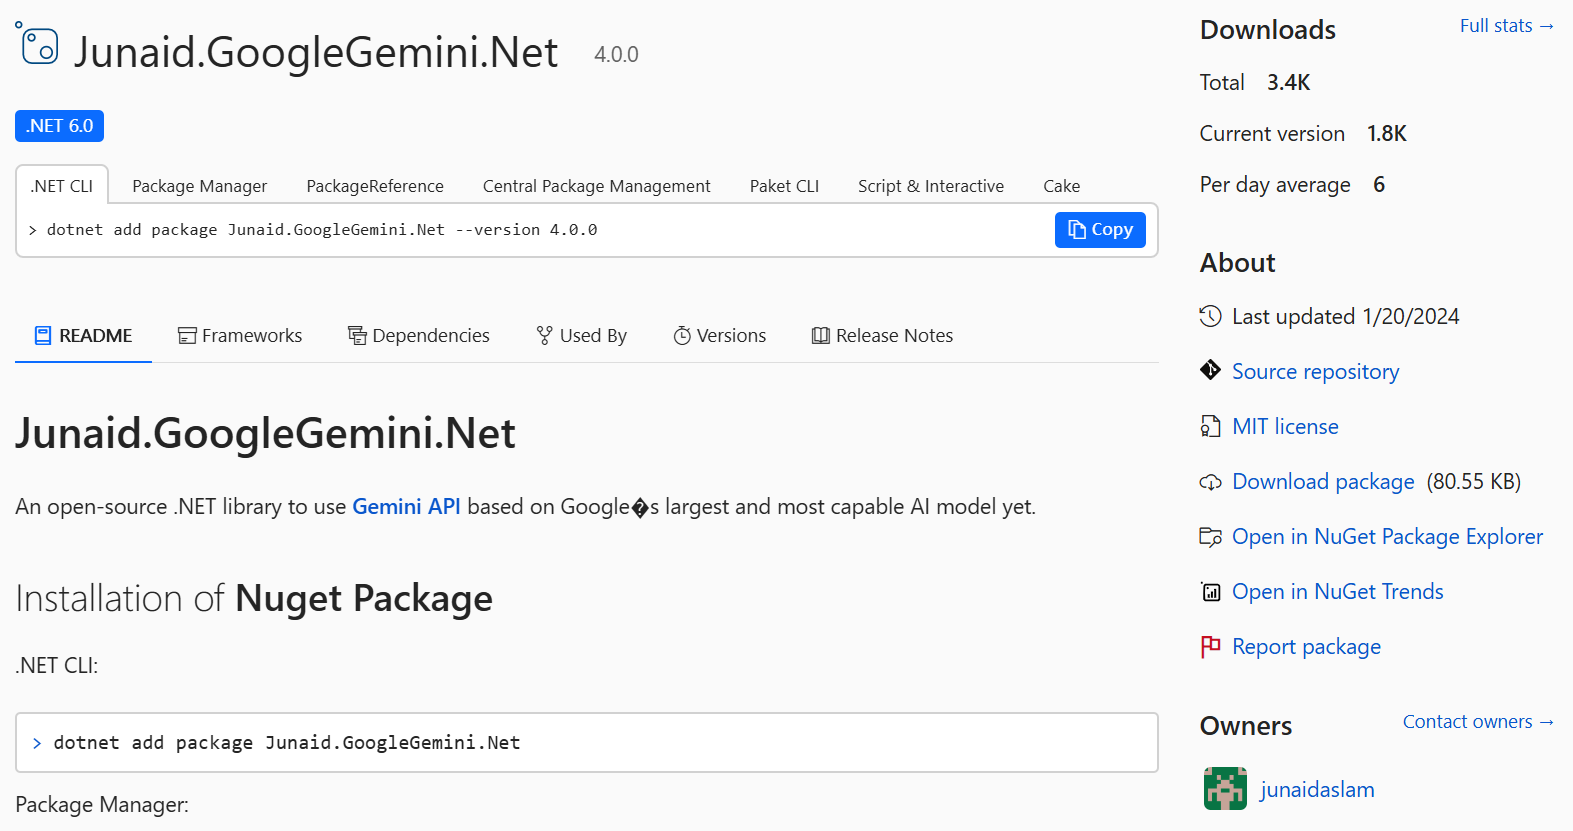Image resolution: width=1573 pixels, height=831 pixels.
Task: Select the .NET CLI install tab
Action: (62, 186)
